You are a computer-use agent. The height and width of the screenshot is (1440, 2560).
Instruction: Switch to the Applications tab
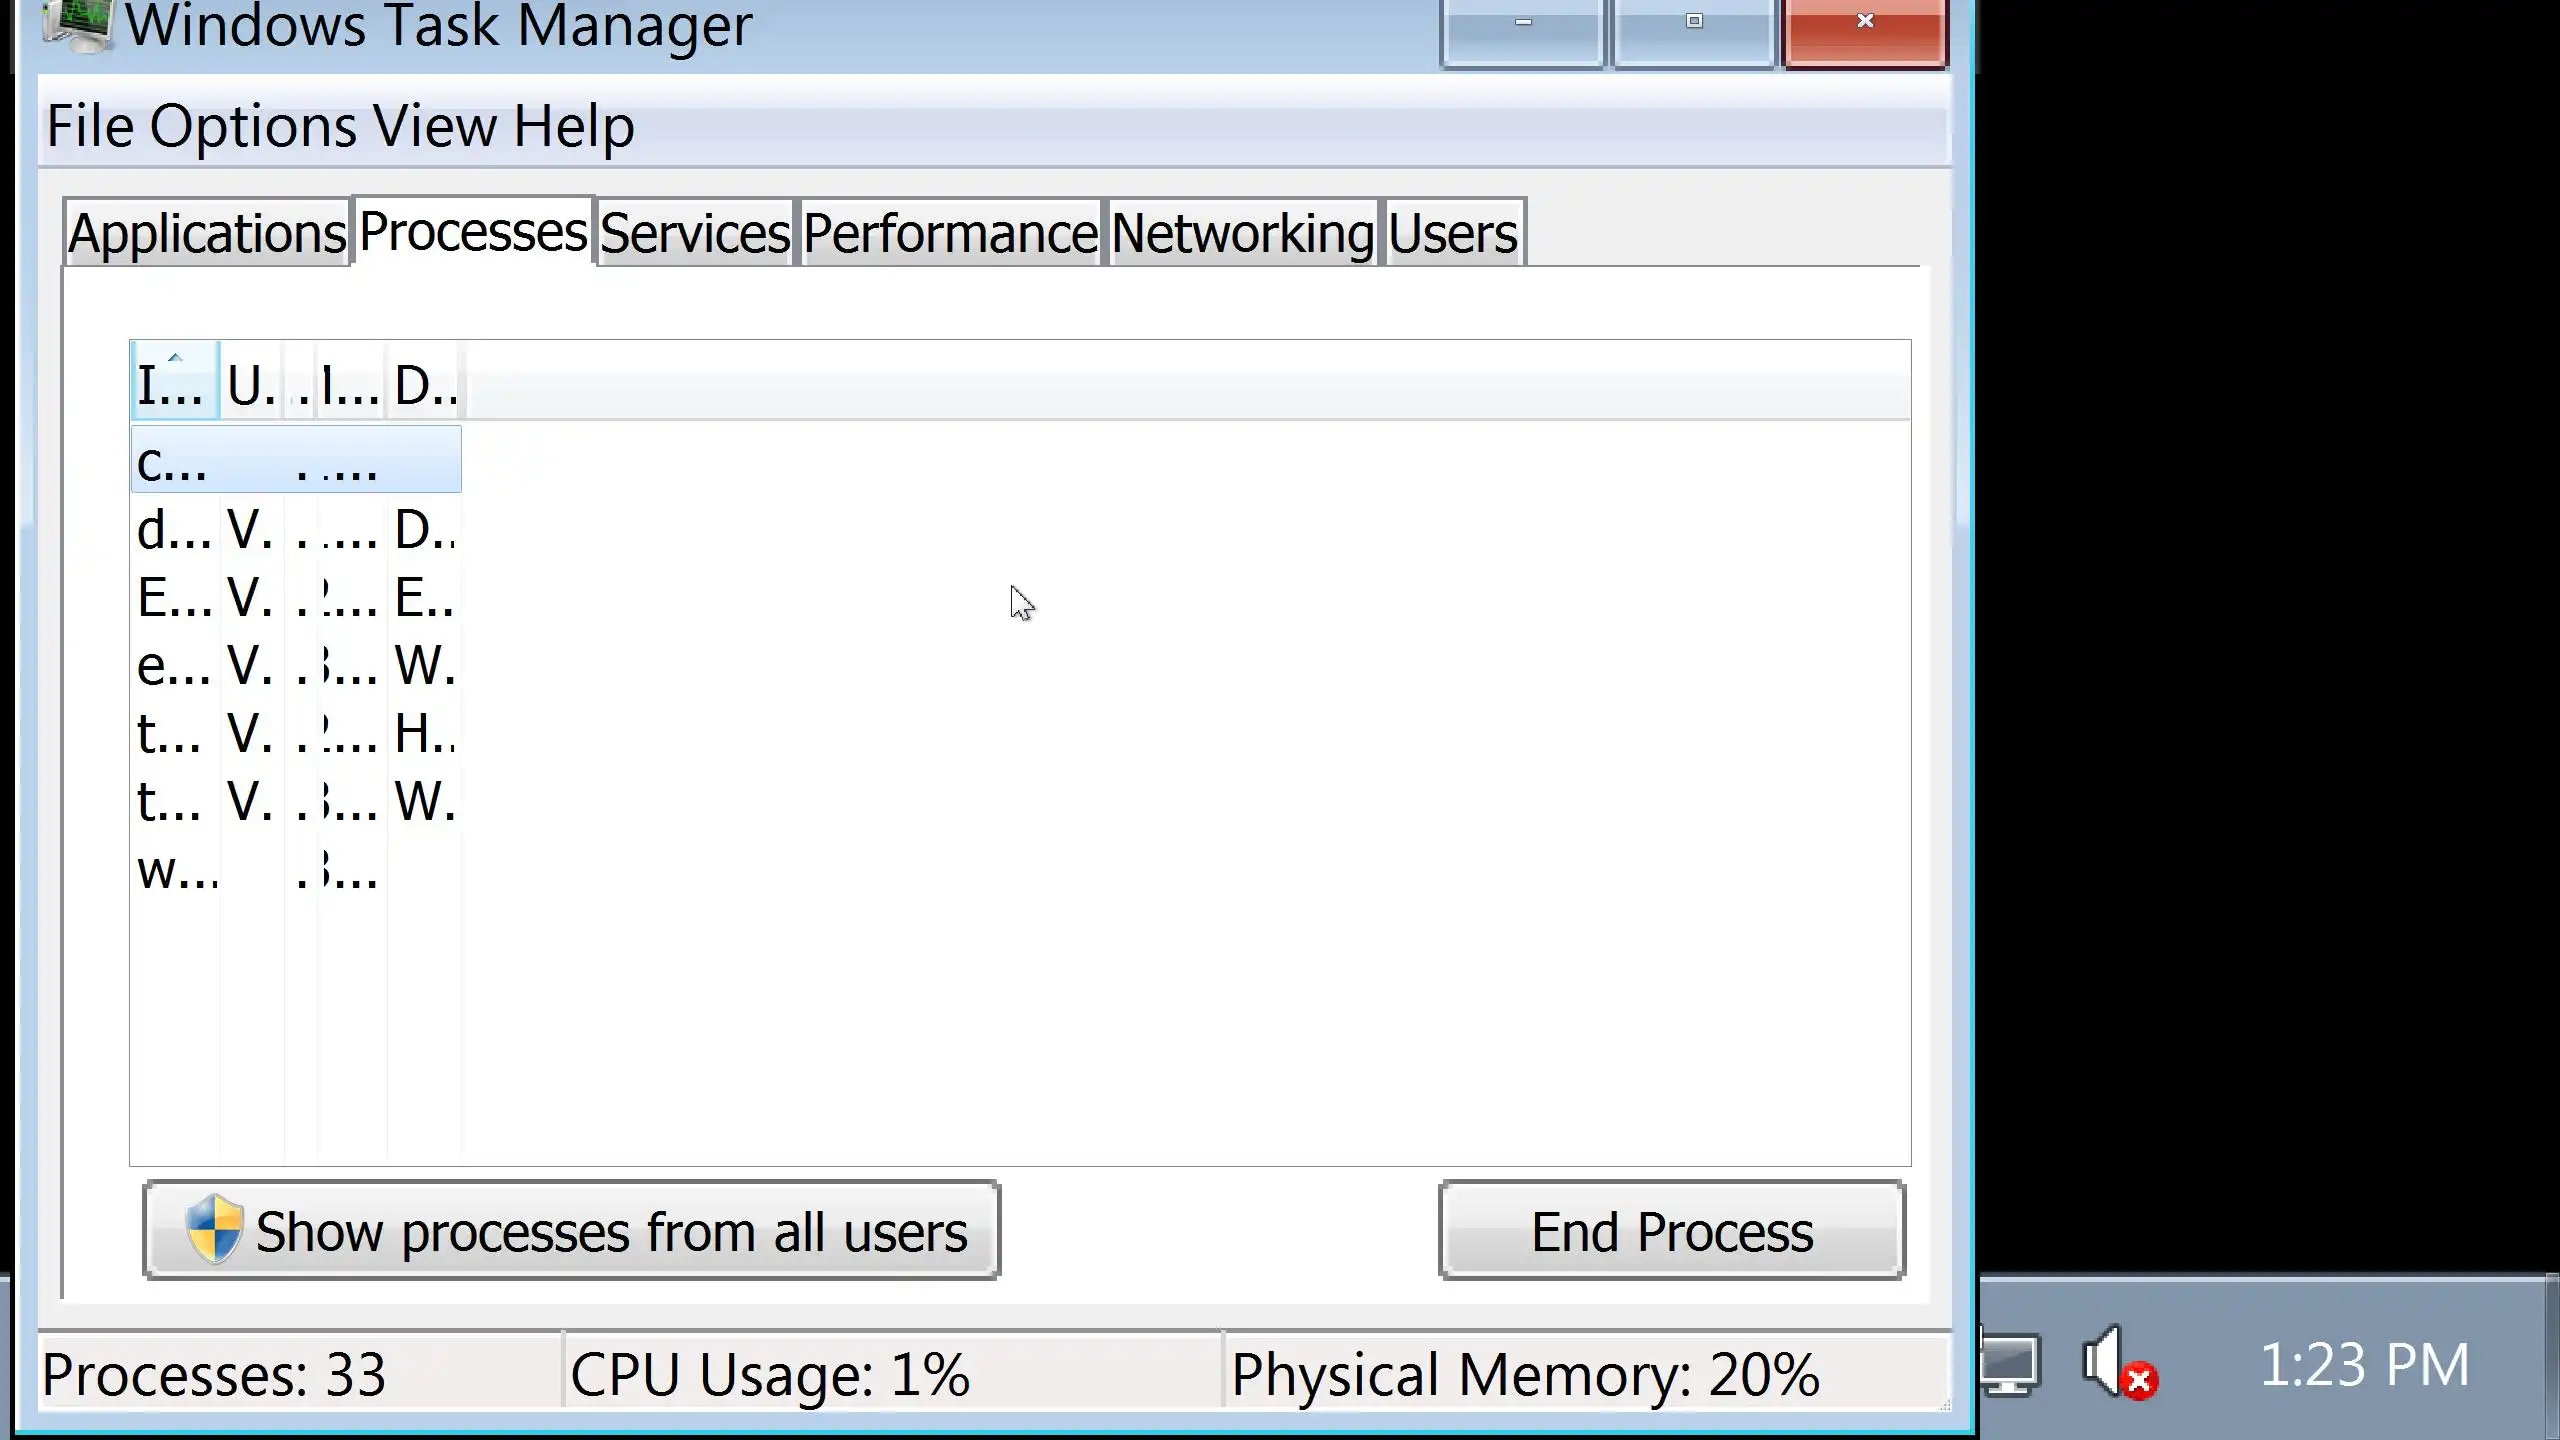(207, 234)
